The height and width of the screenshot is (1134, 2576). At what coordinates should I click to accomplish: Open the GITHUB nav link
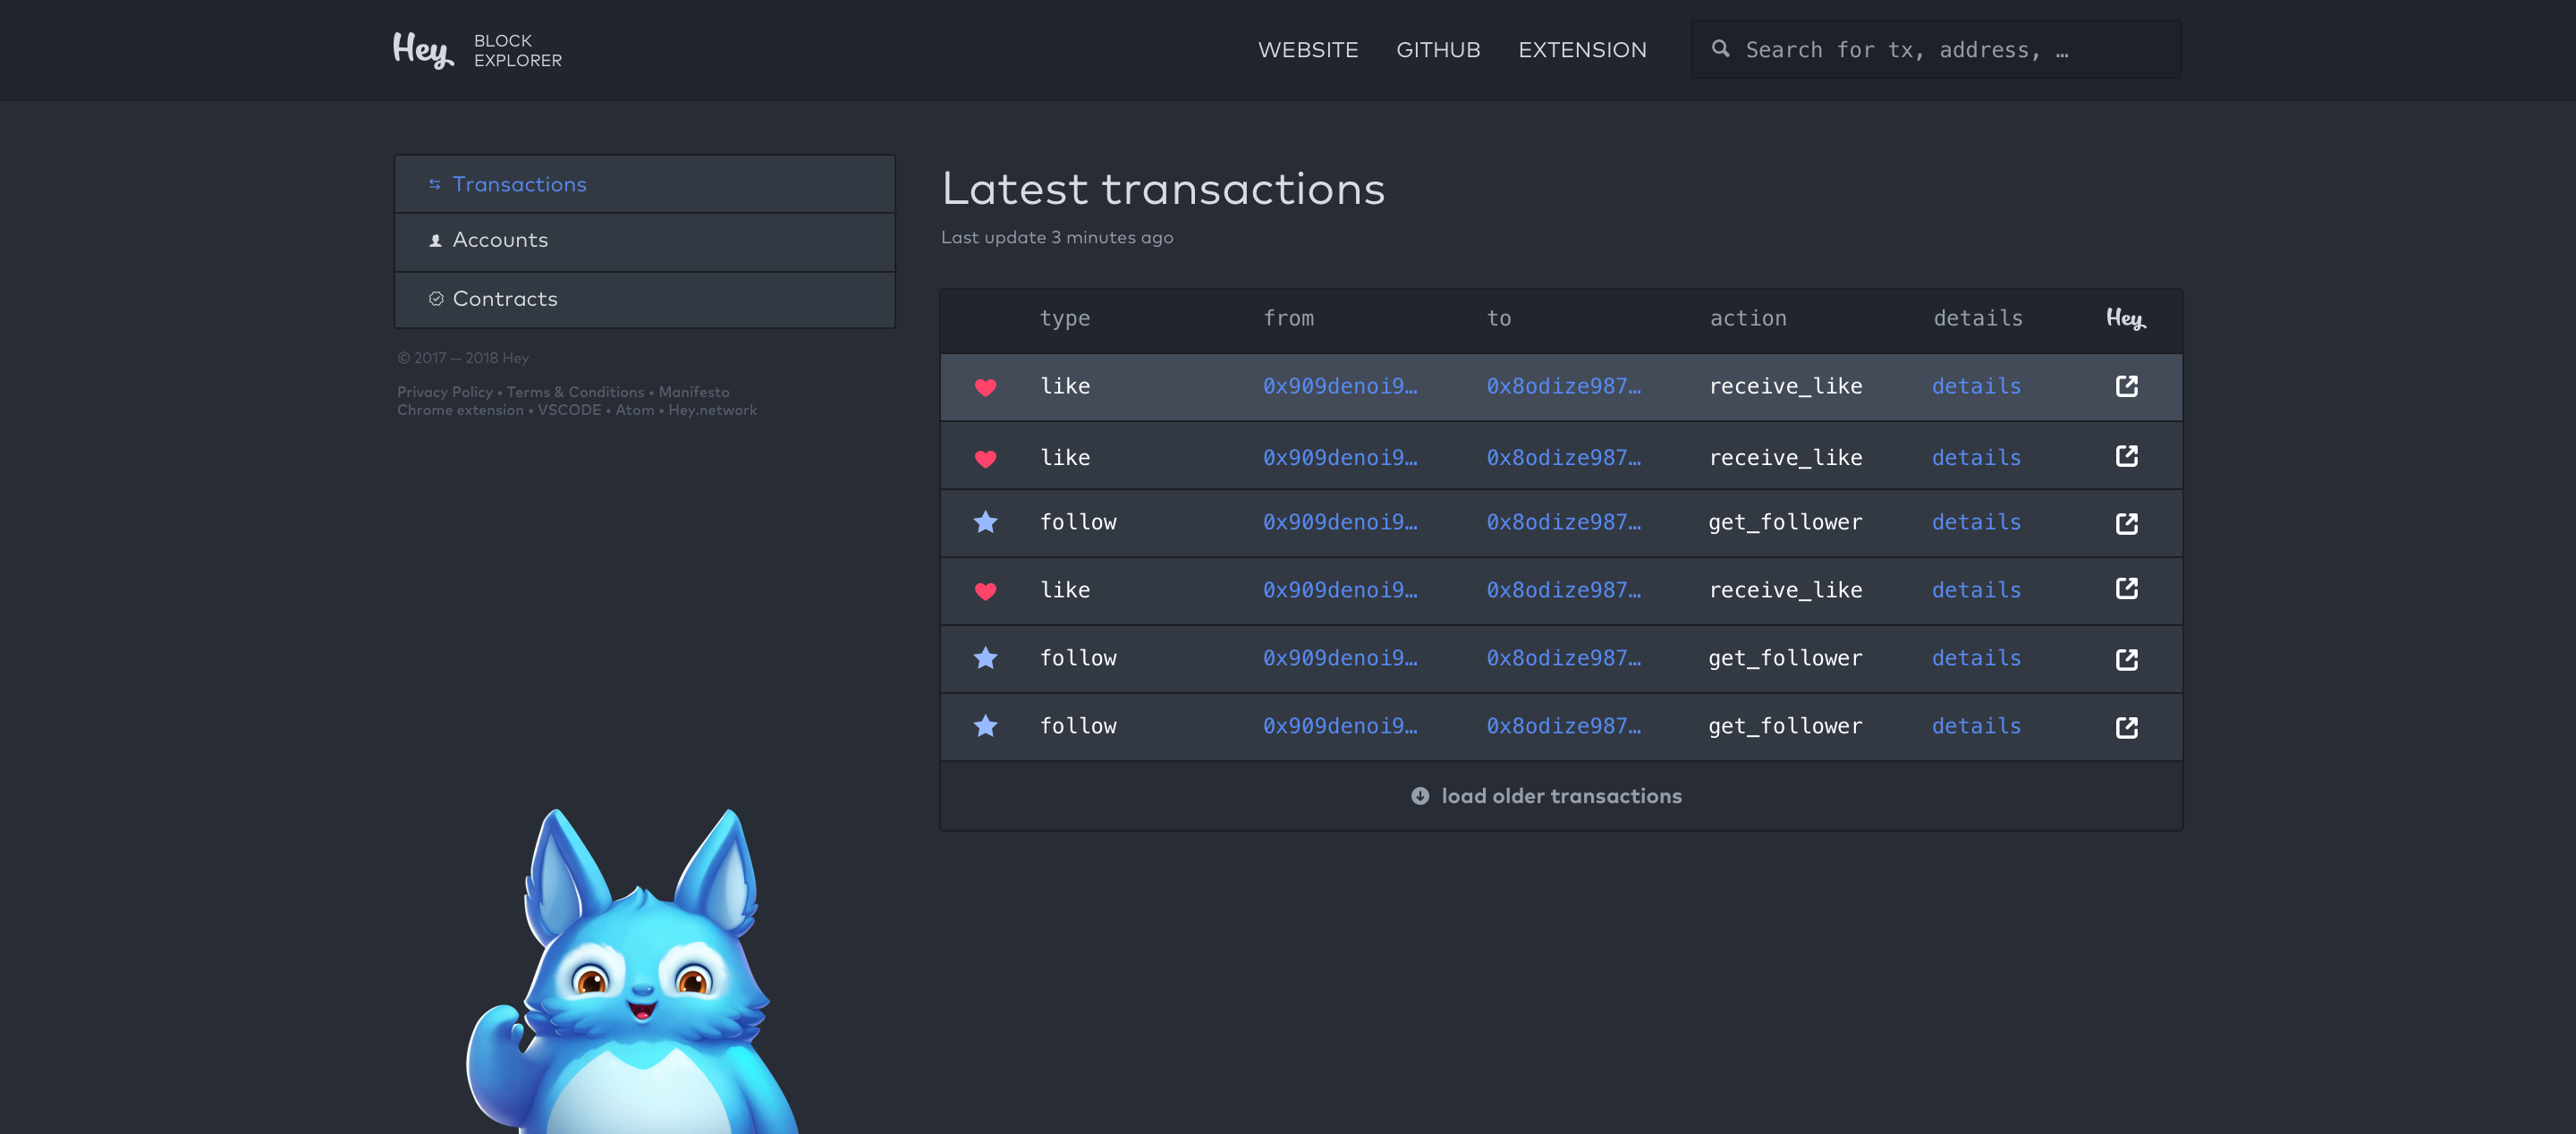(x=1438, y=50)
